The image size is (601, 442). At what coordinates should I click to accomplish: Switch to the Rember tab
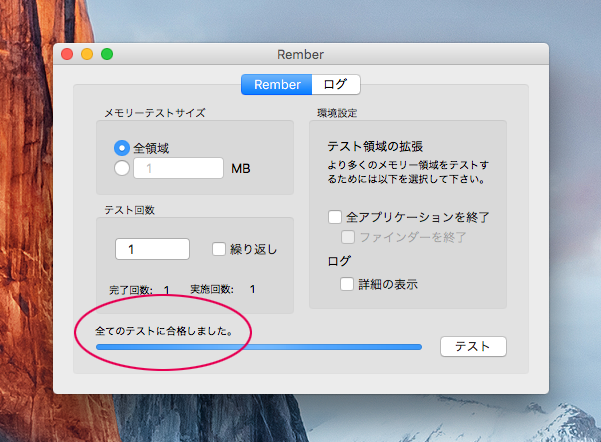tap(277, 84)
